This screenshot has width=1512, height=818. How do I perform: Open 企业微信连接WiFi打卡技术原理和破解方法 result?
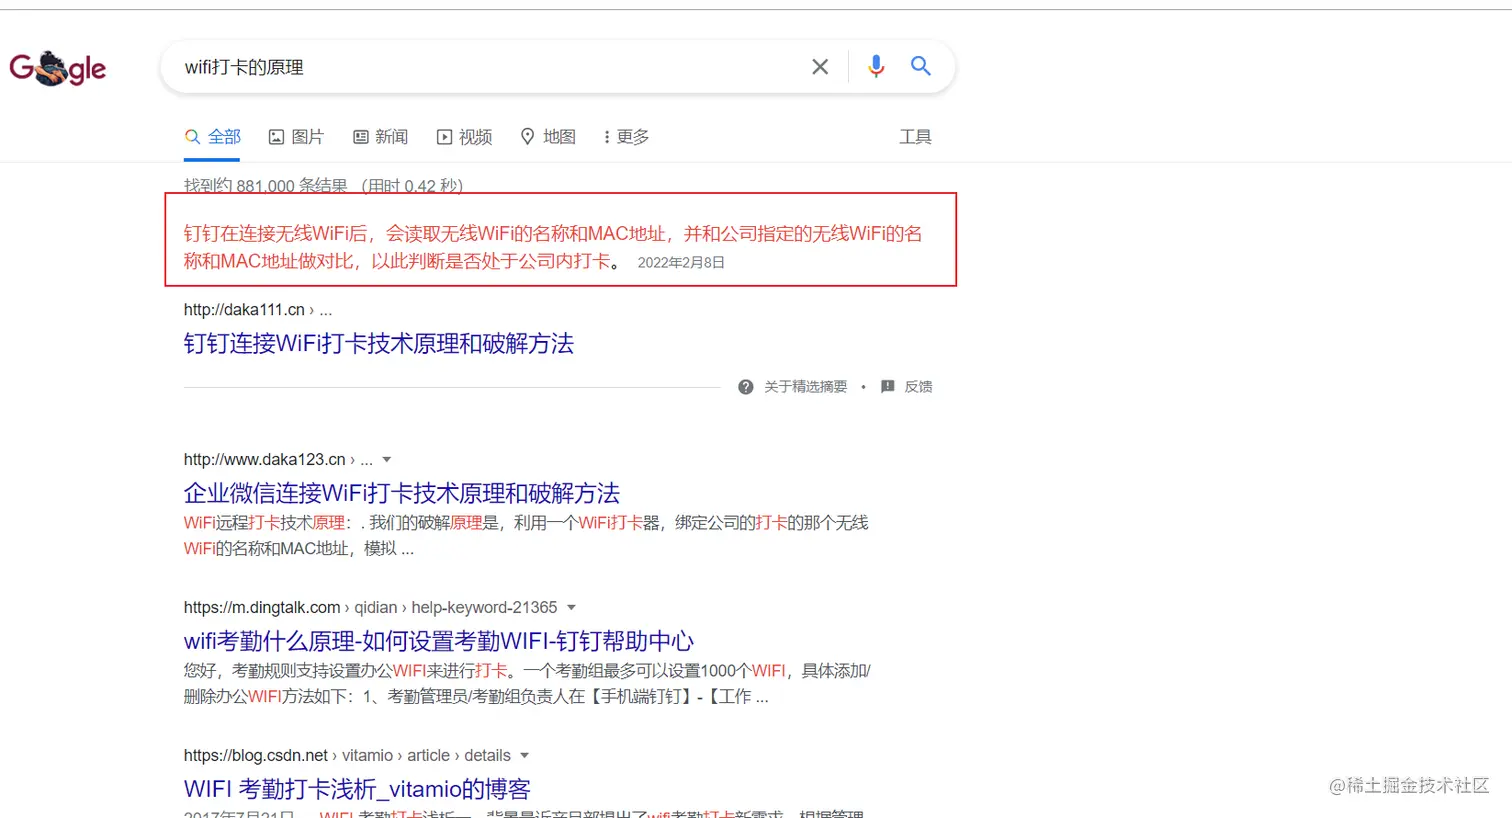coord(402,493)
